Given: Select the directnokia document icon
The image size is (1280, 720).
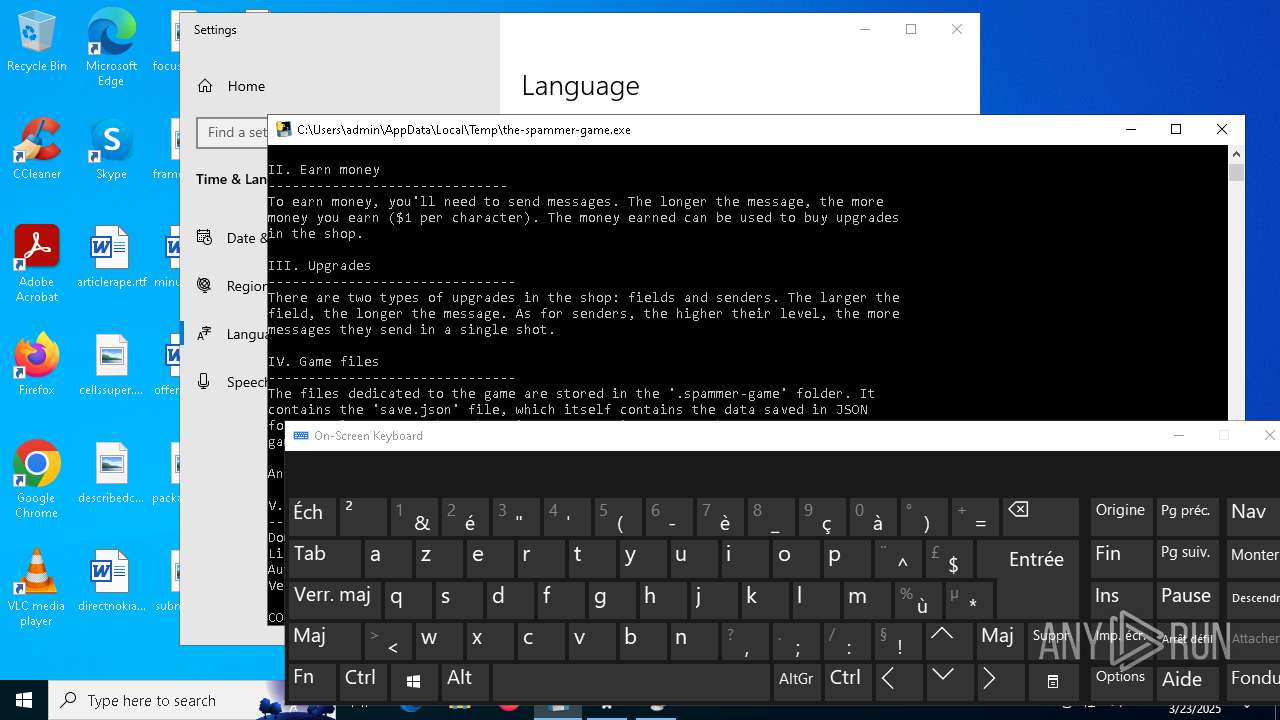Looking at the screenshot, I should [x=111, y=581].
